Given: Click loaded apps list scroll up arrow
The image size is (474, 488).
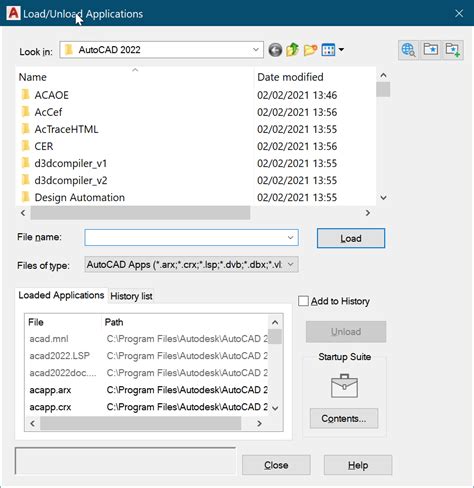Looking at the screenshot, I should coord(275,322).
